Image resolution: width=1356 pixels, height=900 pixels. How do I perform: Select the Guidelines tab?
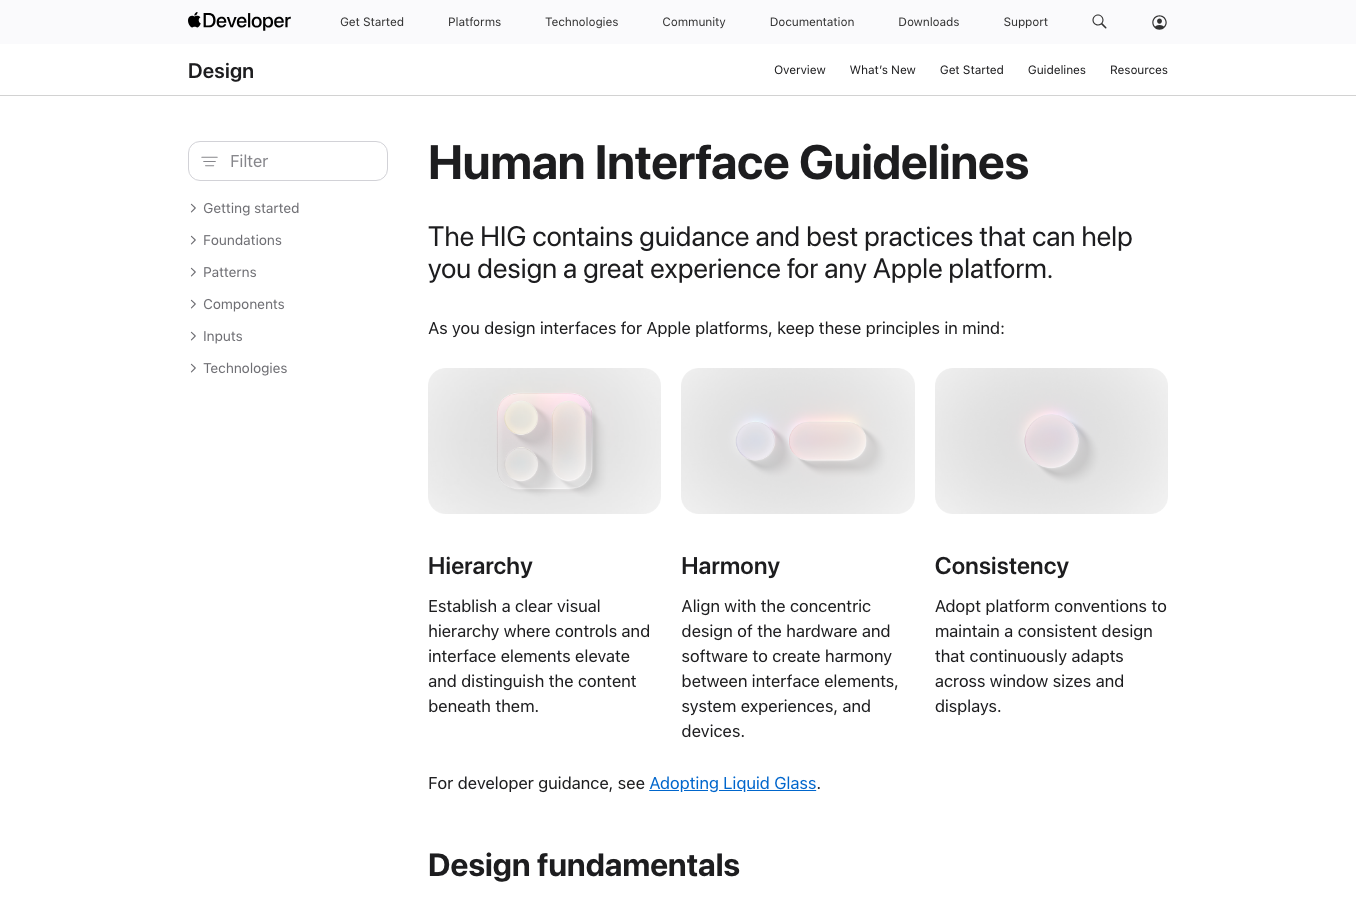1056,70
